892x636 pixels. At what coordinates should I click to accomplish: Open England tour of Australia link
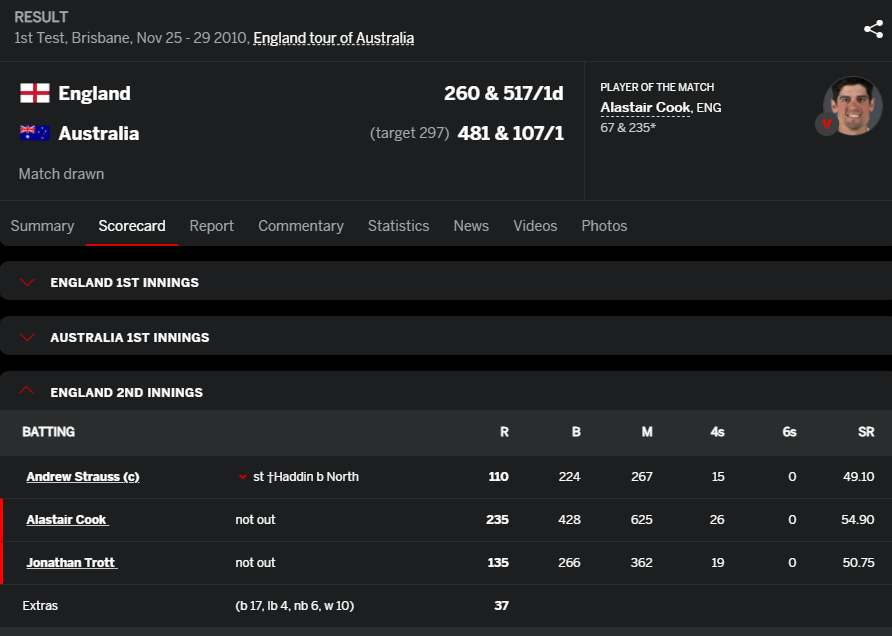tap(333, 38)
